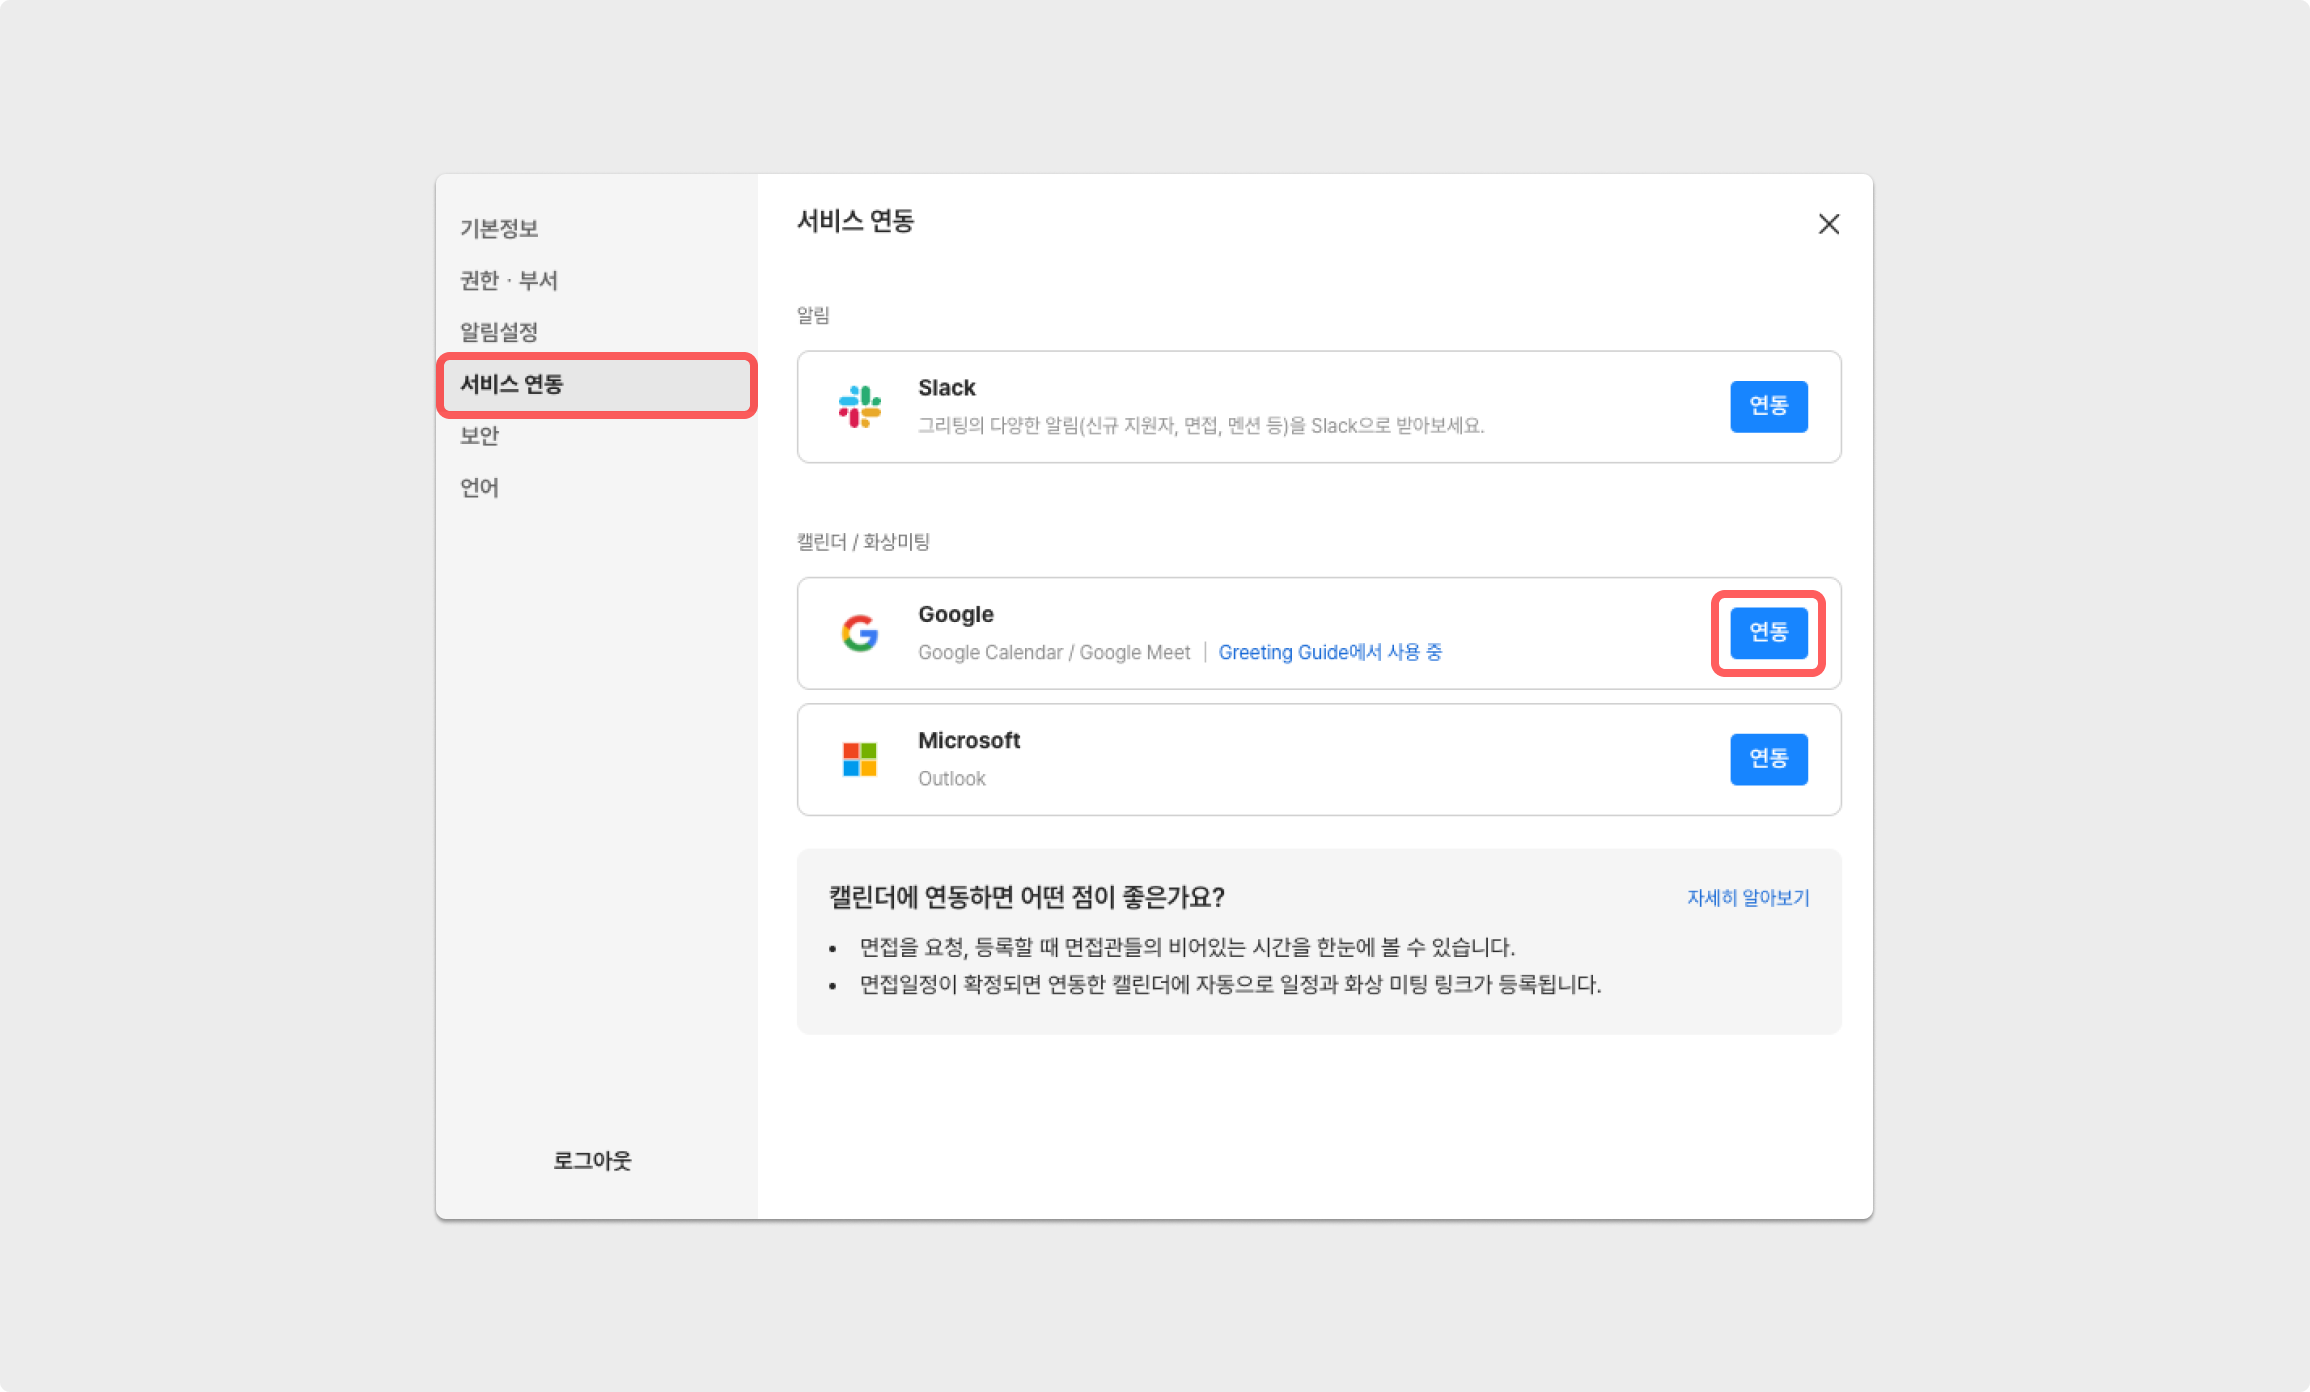Image resolution: width=2310 pixels, height=1392 pixels.
Task: Open the 언어 settings section
Action: click(x=479, y=488)
